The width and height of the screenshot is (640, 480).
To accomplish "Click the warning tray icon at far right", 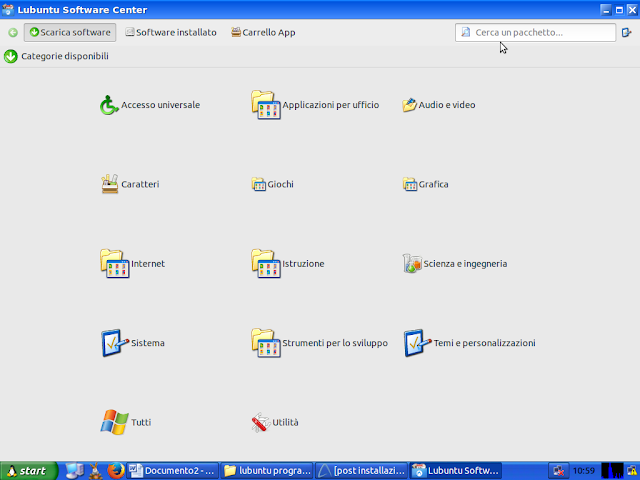I will [x=632, y=471].
